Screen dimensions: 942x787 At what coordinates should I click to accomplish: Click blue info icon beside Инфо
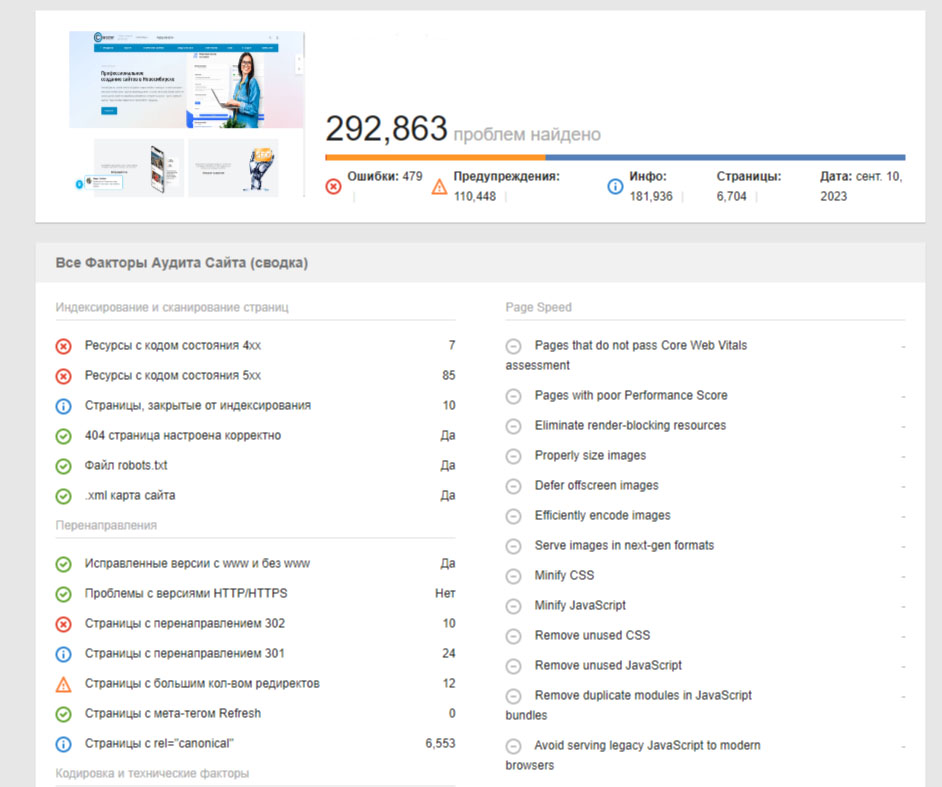(x=615, y=186)
